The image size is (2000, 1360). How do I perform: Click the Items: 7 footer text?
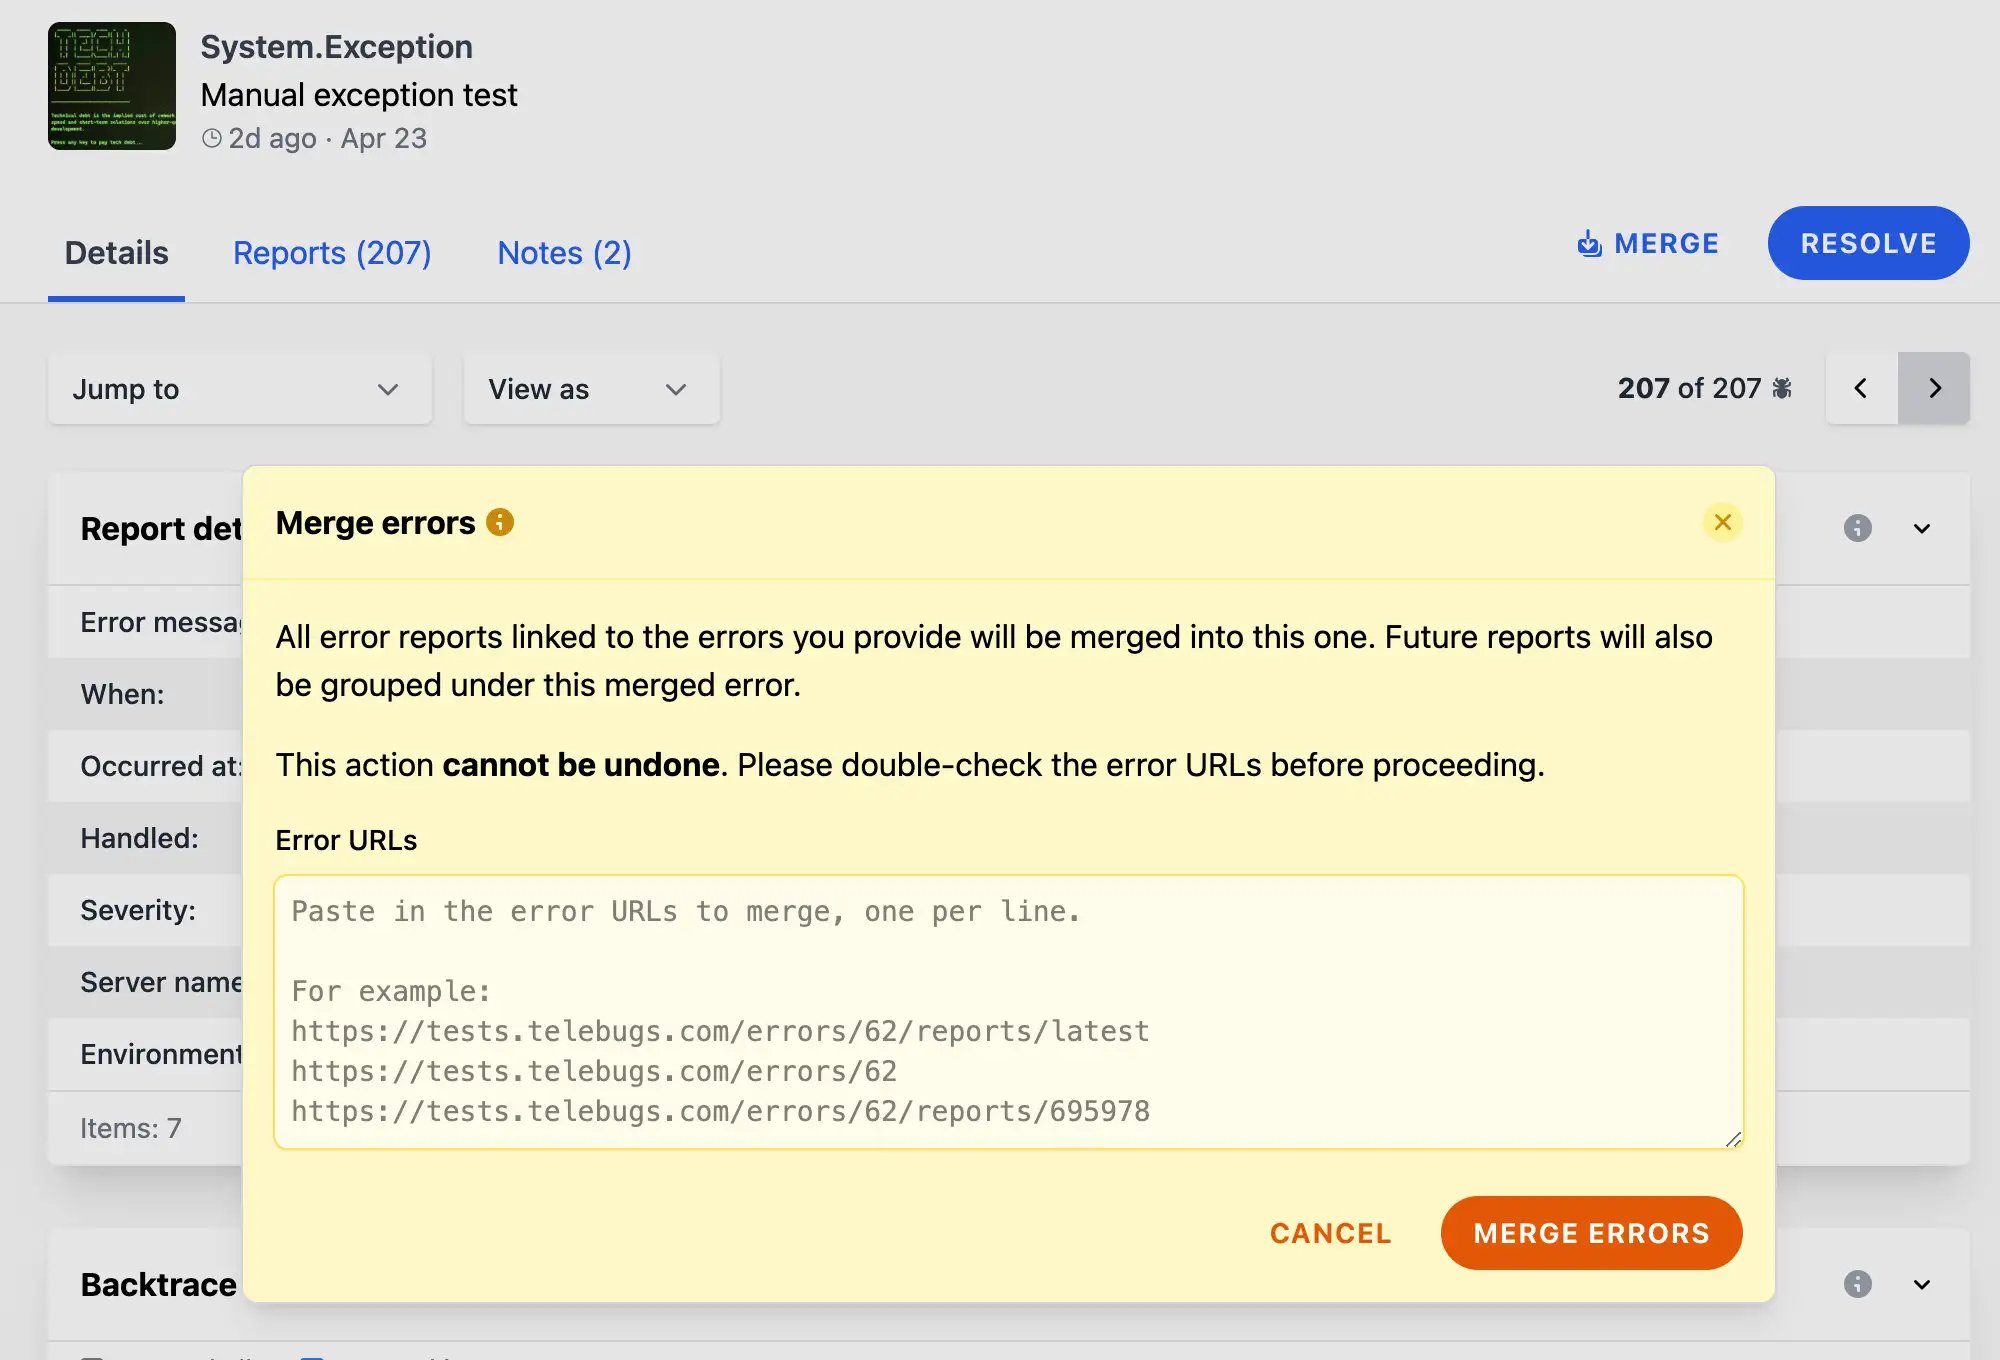point(131,1128)
